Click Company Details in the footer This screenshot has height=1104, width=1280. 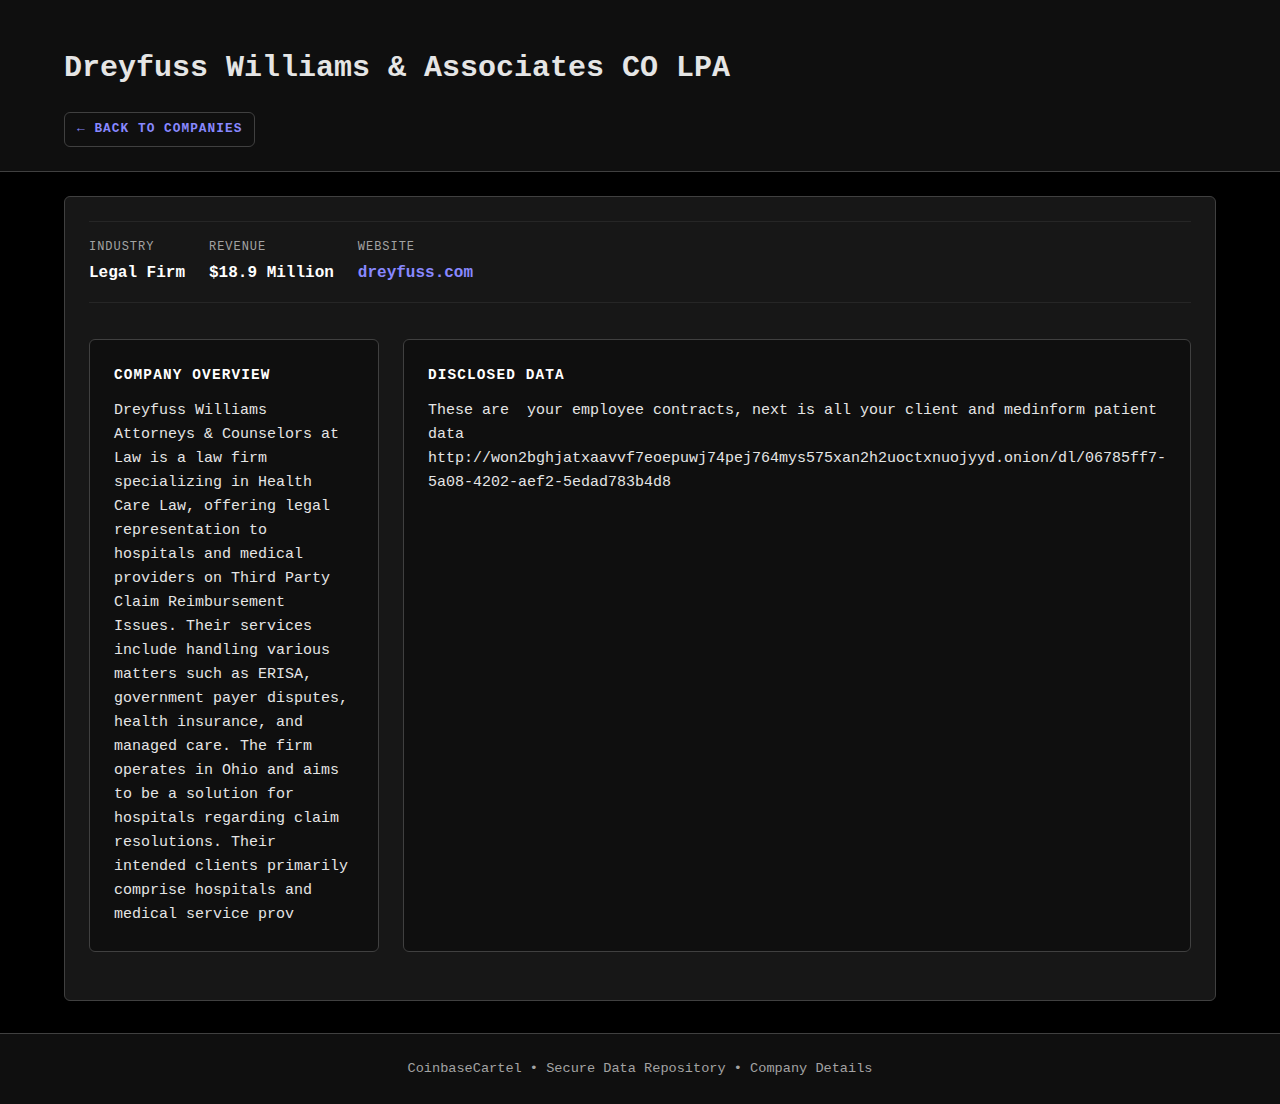(x=811, y=1068)
